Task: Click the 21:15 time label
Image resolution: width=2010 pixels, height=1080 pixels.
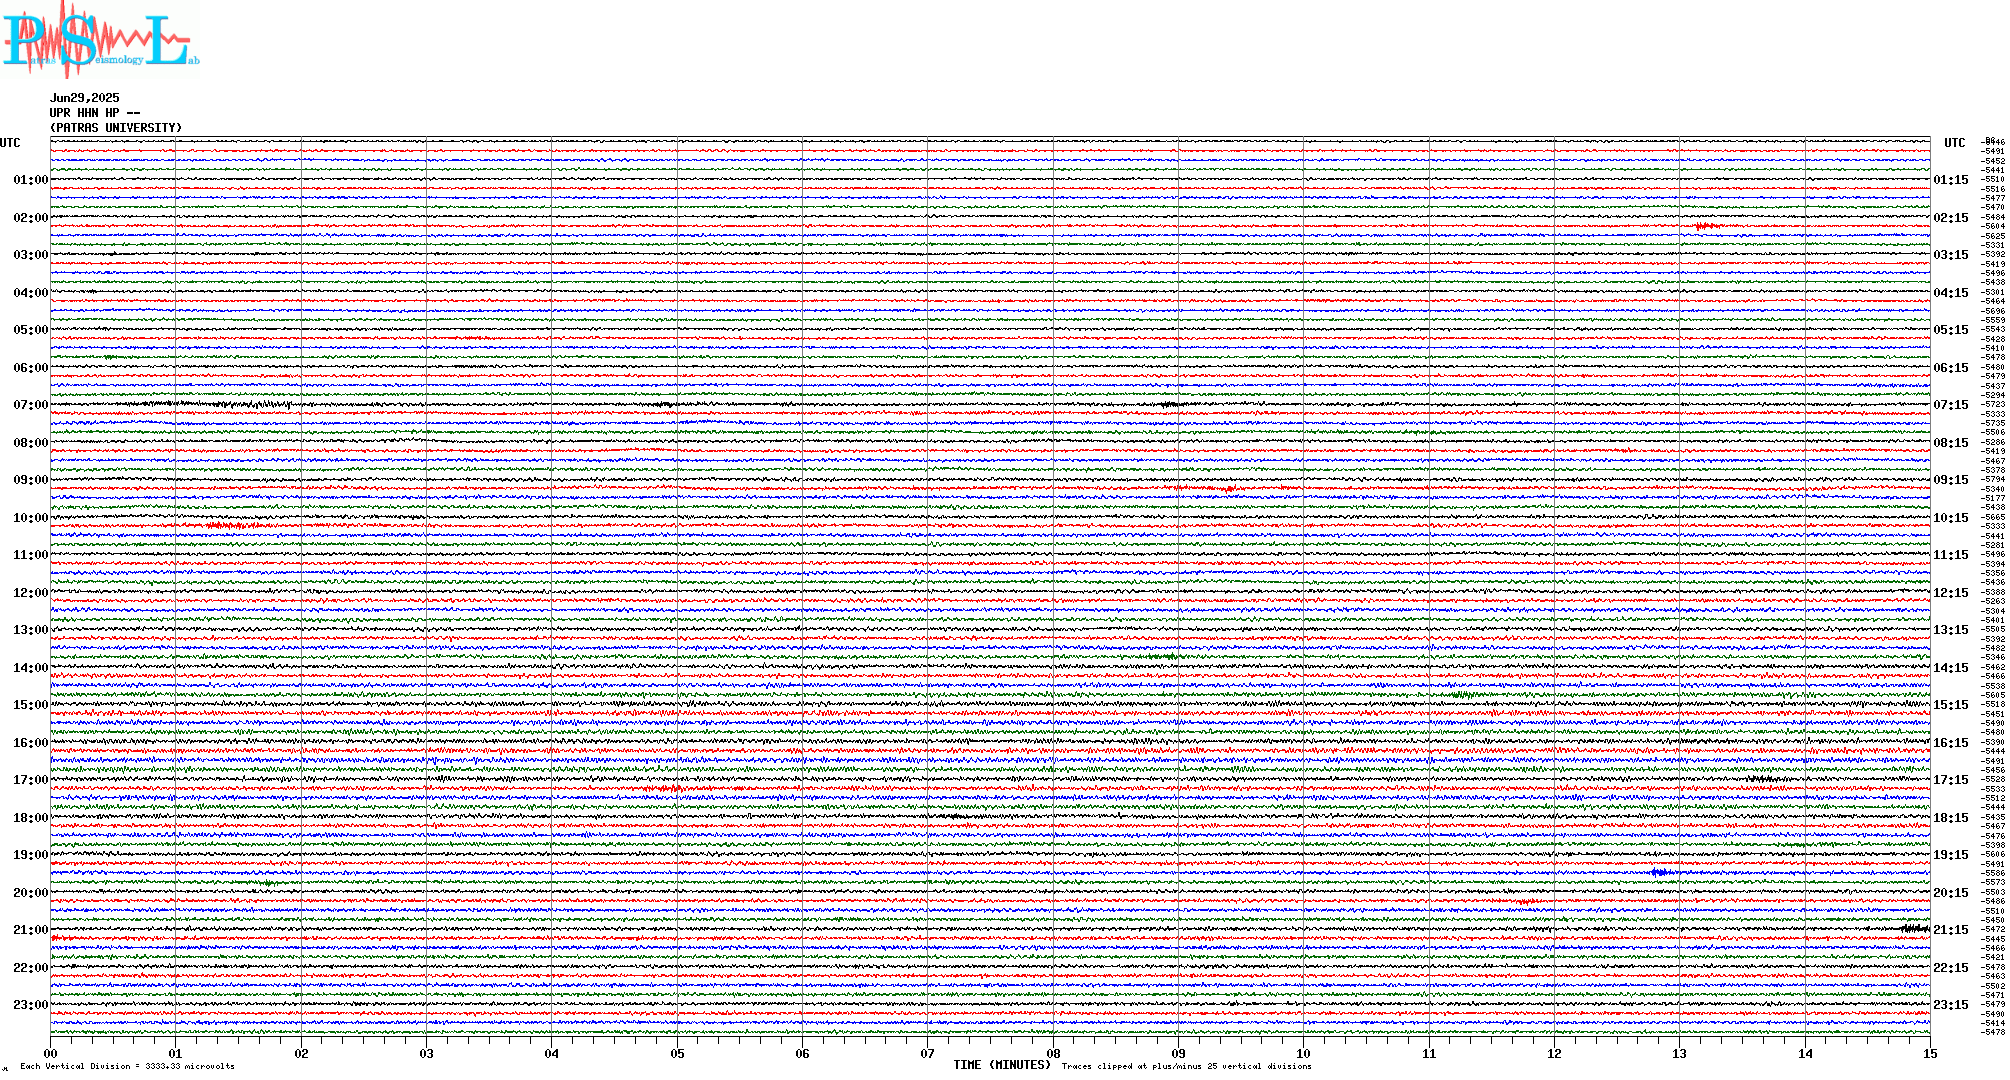Action: 1951,930
